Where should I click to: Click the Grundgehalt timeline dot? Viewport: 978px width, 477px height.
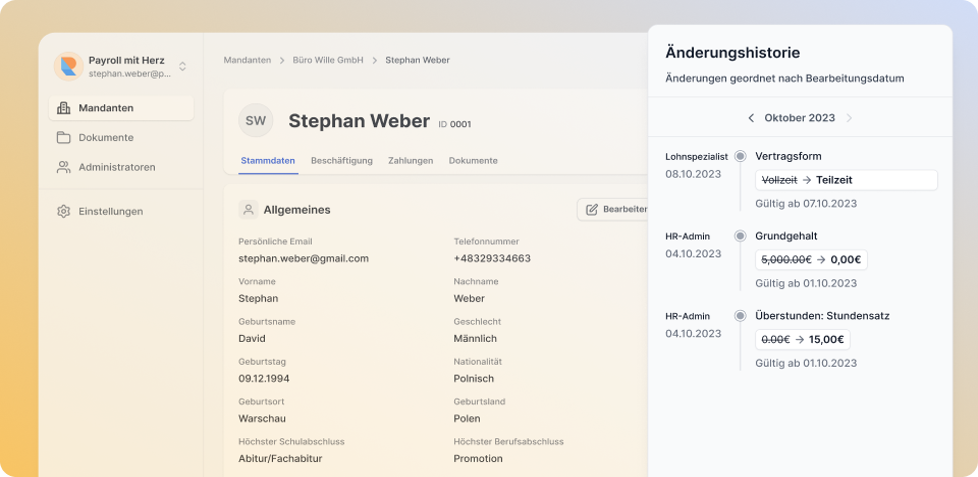[740, 236]
